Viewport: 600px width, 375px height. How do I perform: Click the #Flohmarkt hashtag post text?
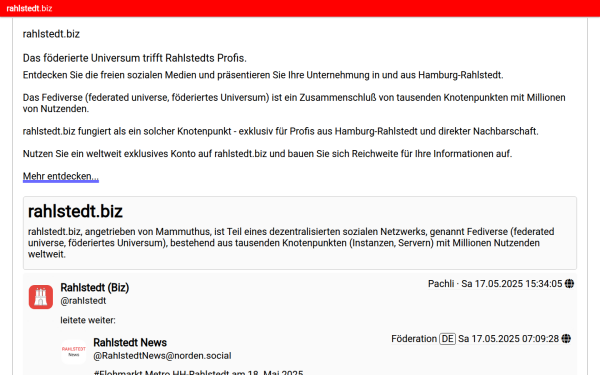198,372
